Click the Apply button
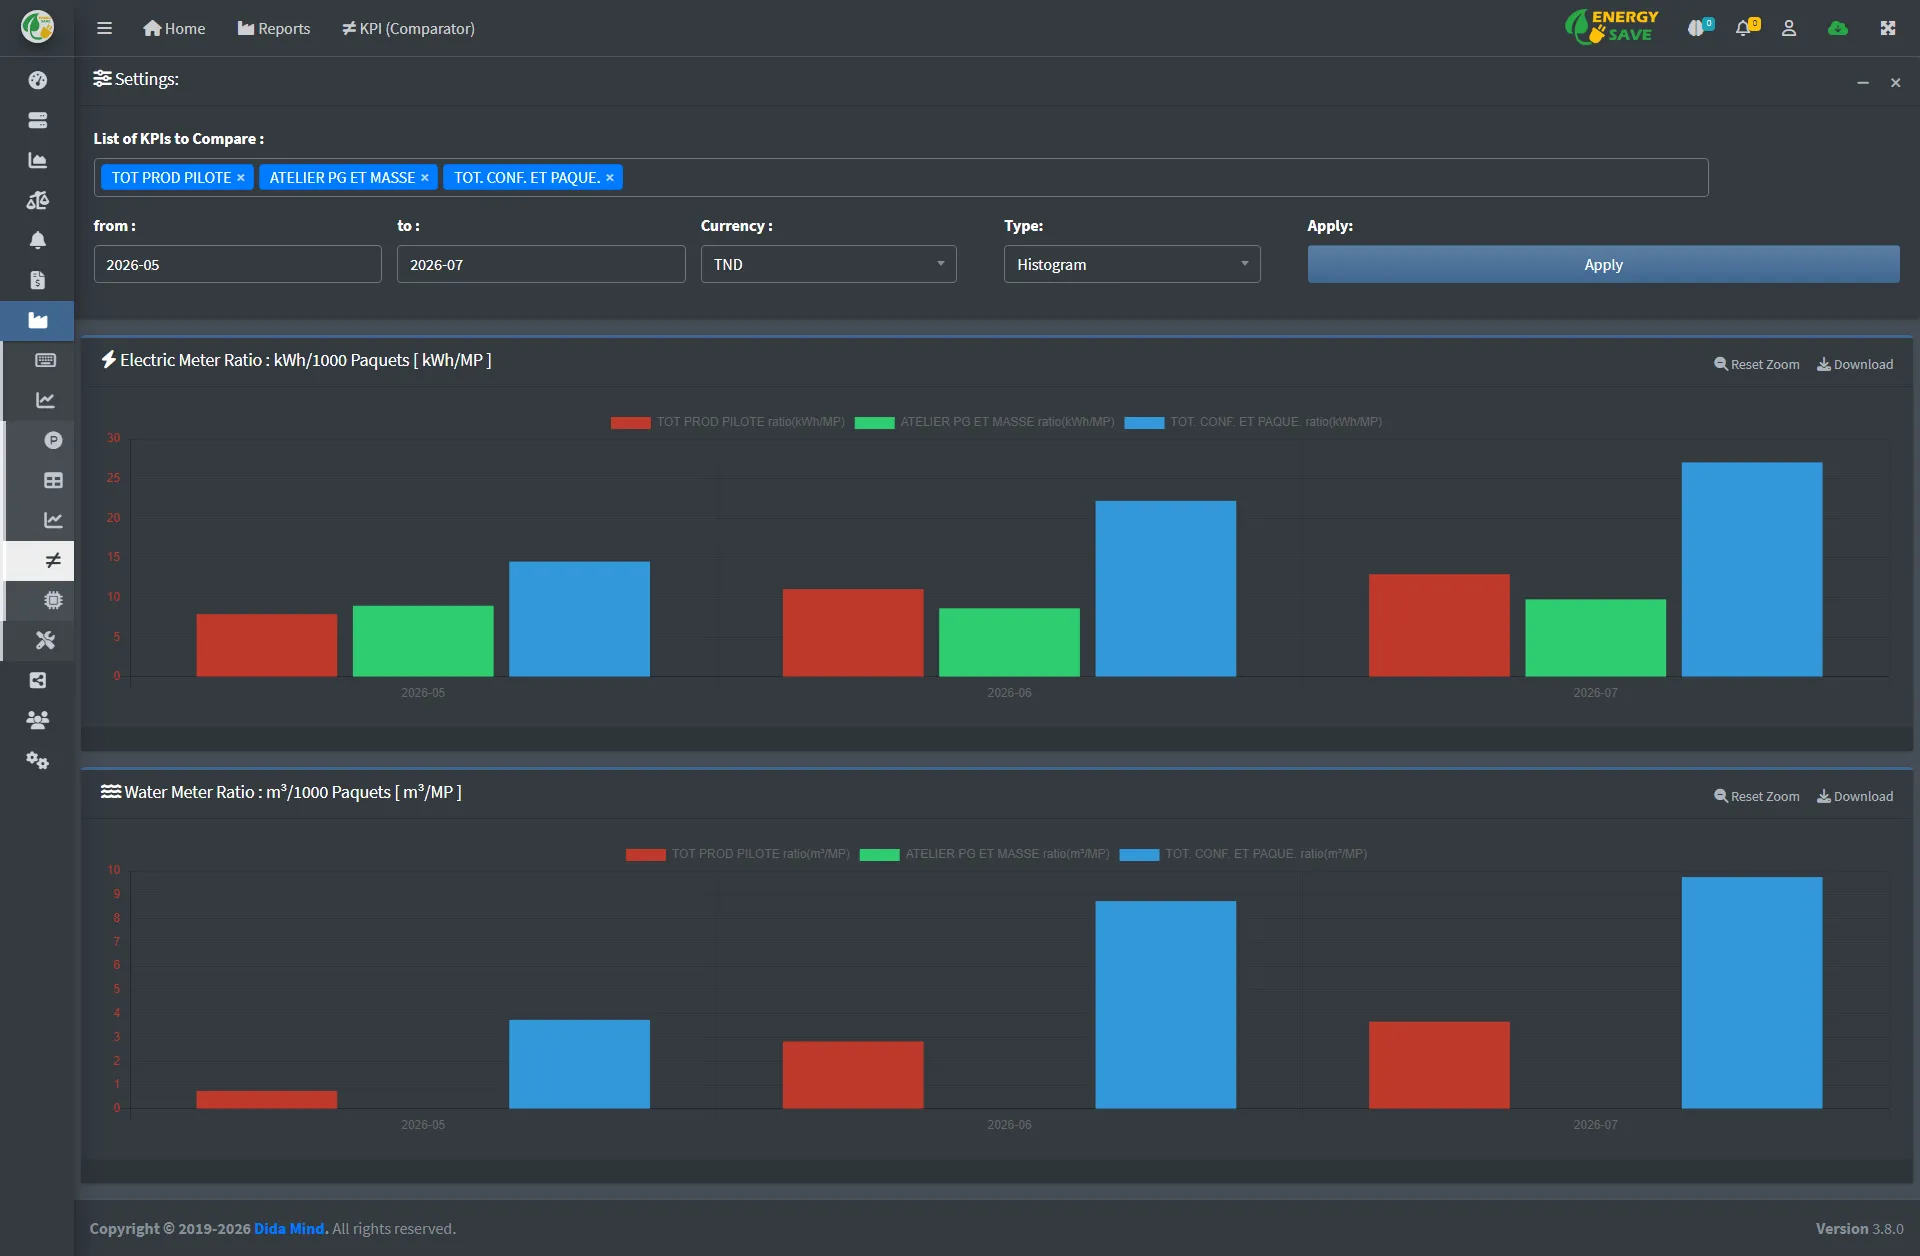1920x1256 pixels. coord(1603,264)
